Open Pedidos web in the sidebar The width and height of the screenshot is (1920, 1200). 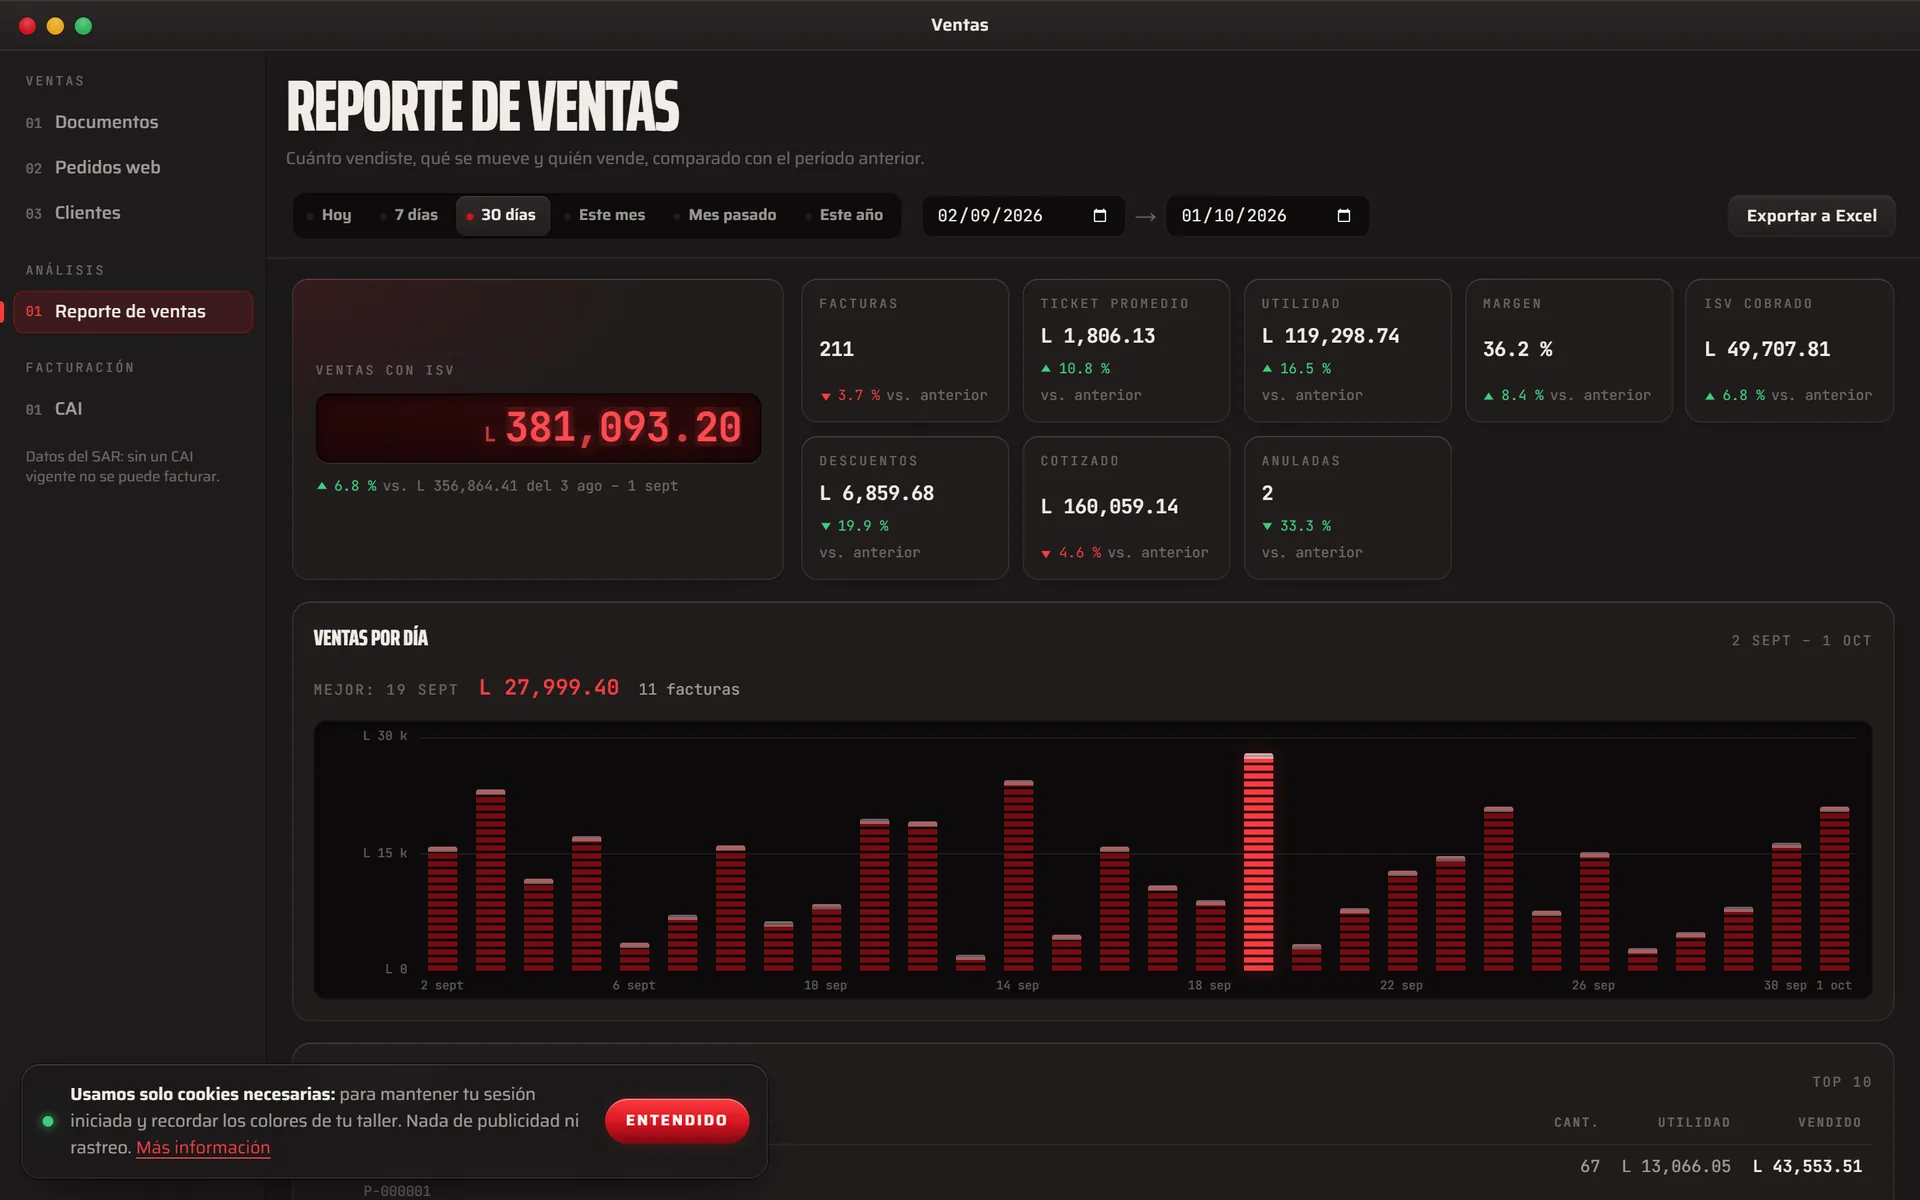tap(133, 167)
